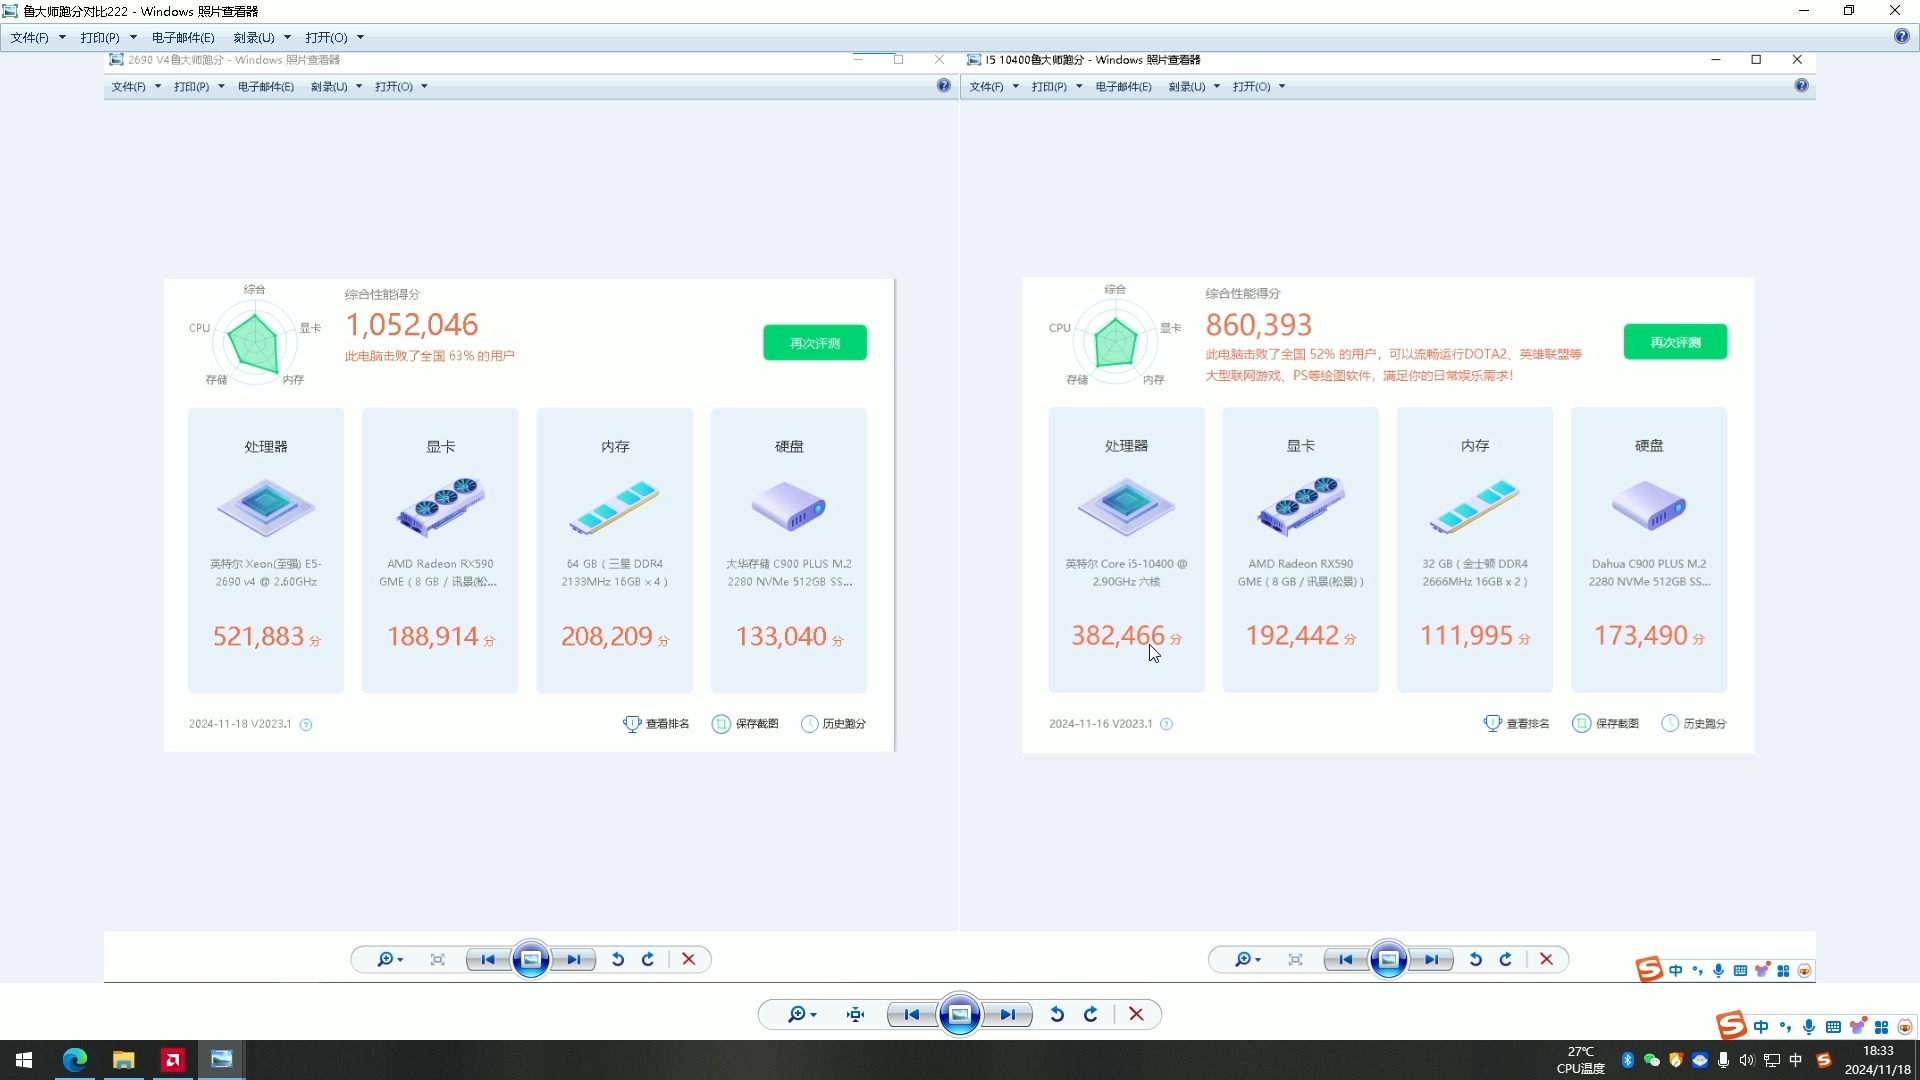The height and width of the screenshot is (1080, 1920).
Task: Click actual size icon in the main viewer toolbar
Action: 855,1015
